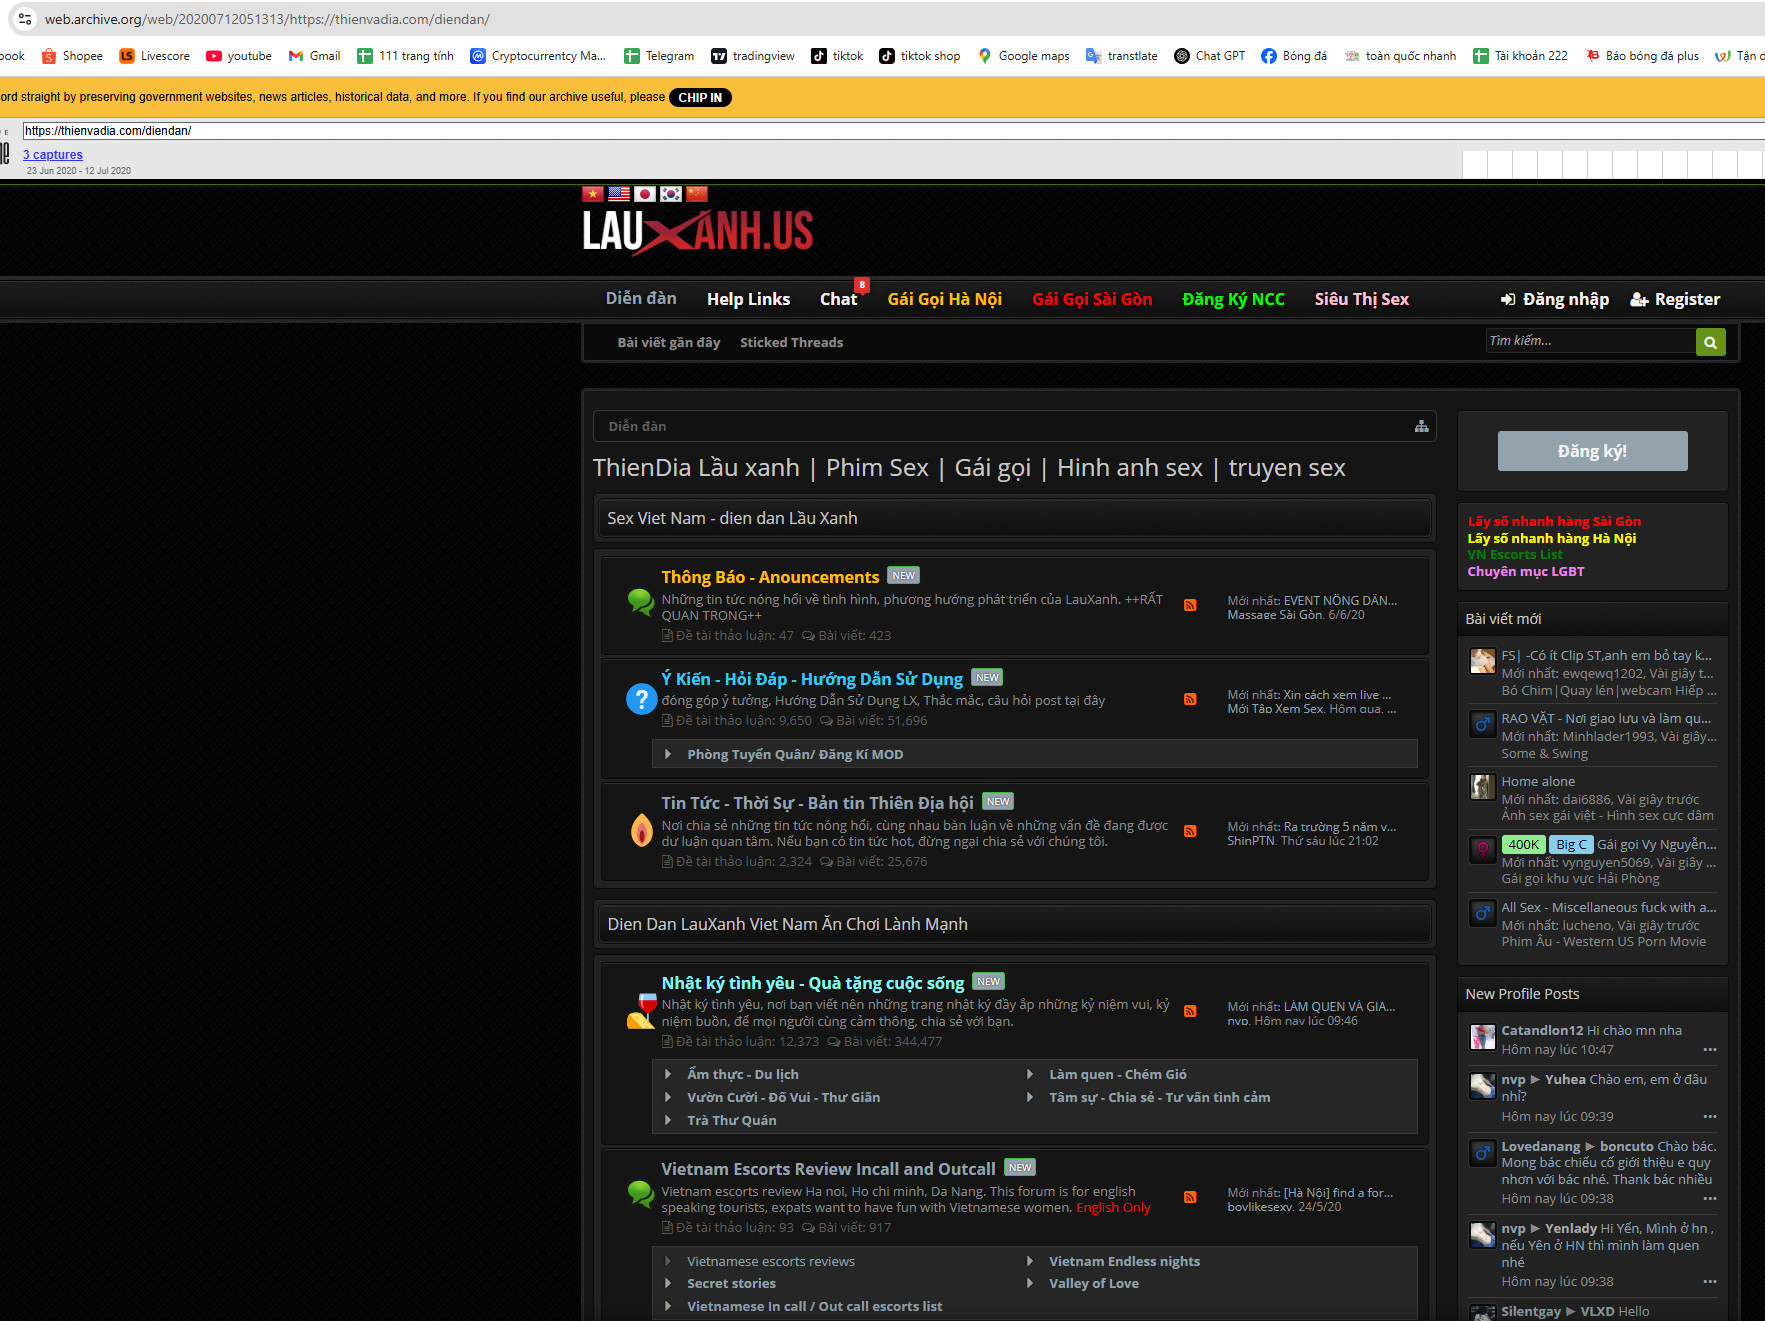Click RSS icon for Tin Tức forum
This screenshot has width=1765, height=1321.
(1190, 831)
